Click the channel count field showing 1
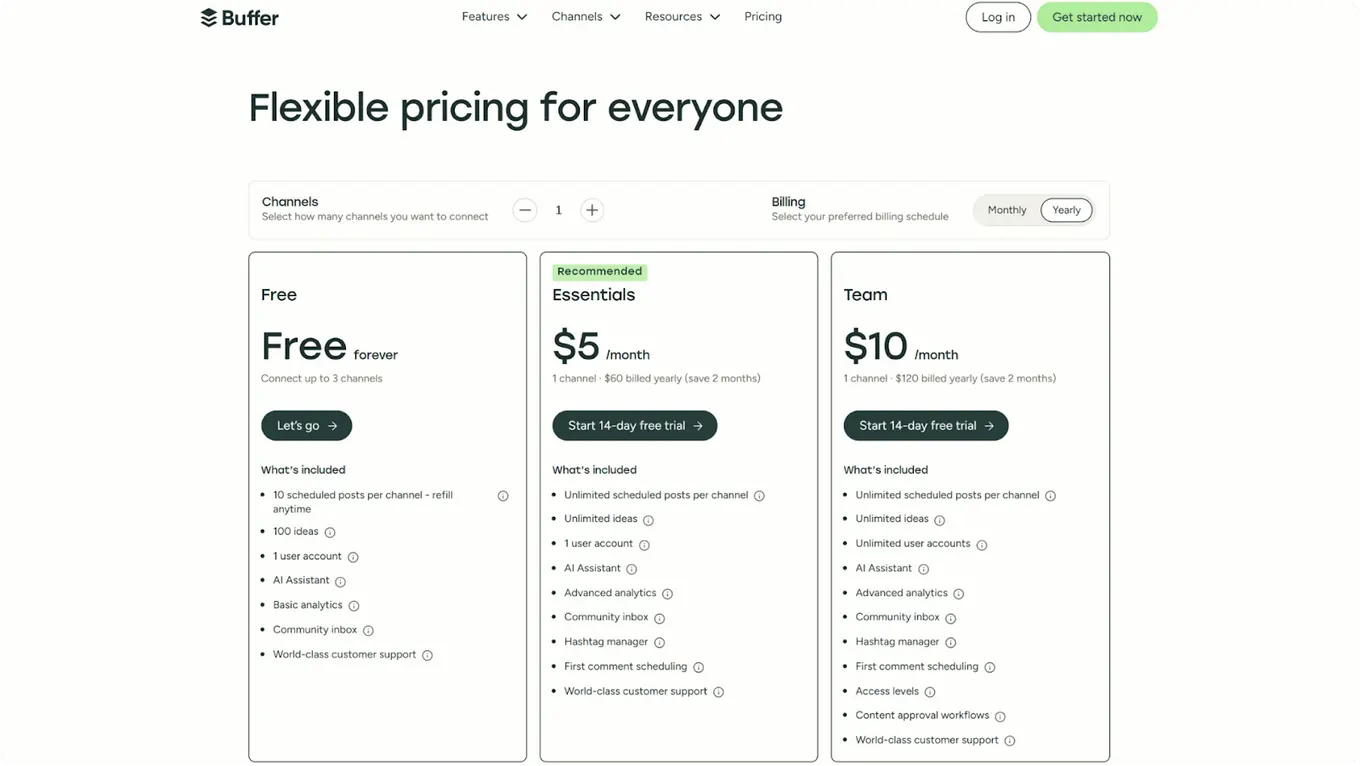Image resolution: width=1360 pixels, height=766 pixels. [558, 210]
